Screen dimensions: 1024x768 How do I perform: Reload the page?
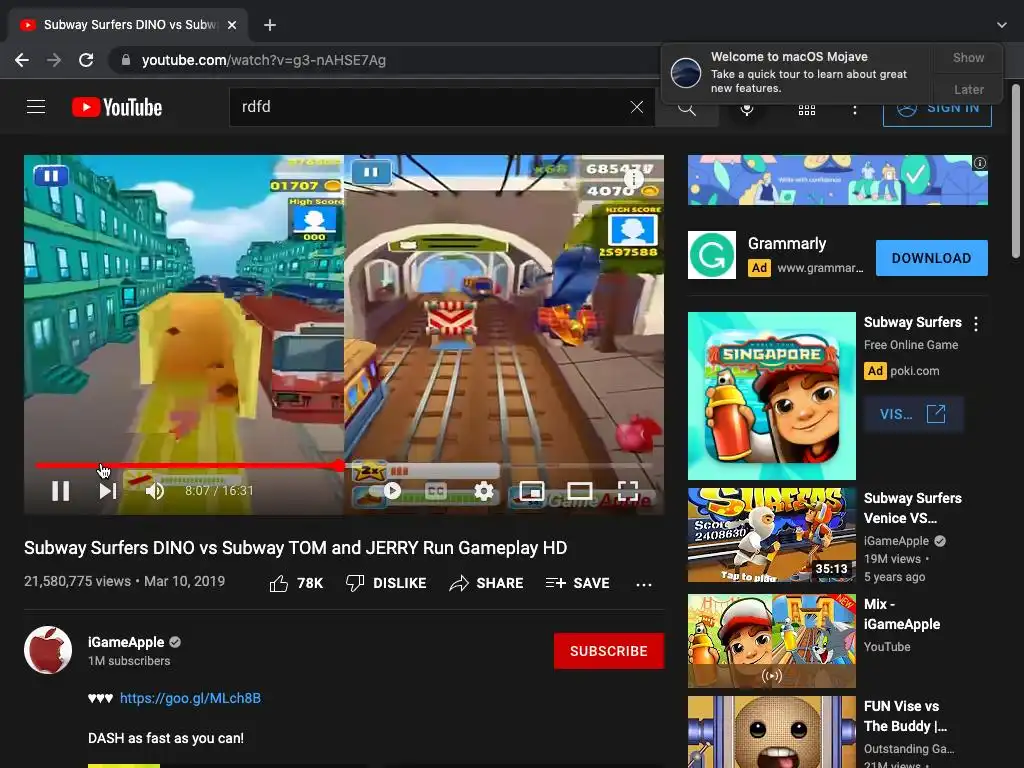pos(86,60)
